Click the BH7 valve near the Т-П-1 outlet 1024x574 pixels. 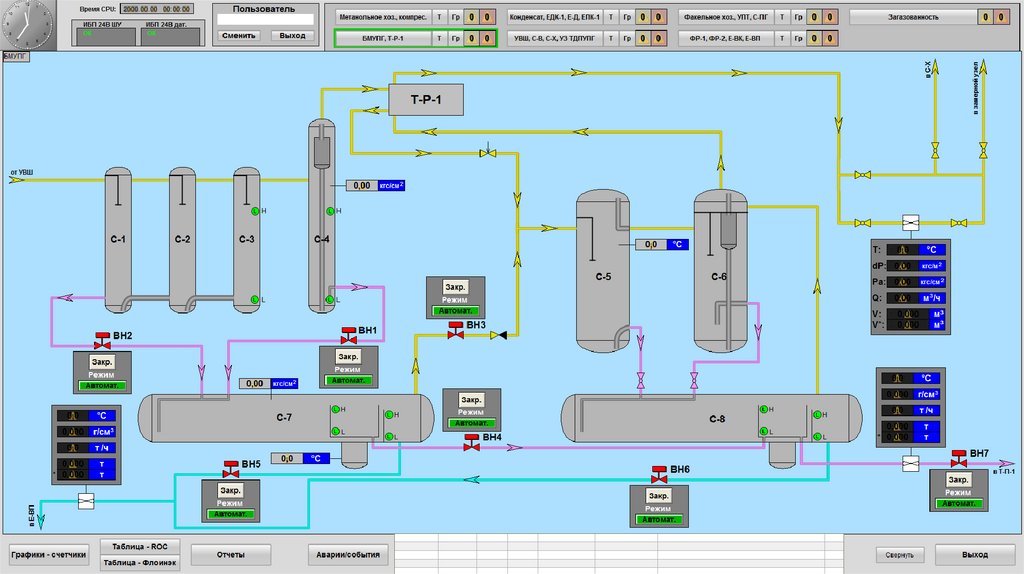point(958,459)
